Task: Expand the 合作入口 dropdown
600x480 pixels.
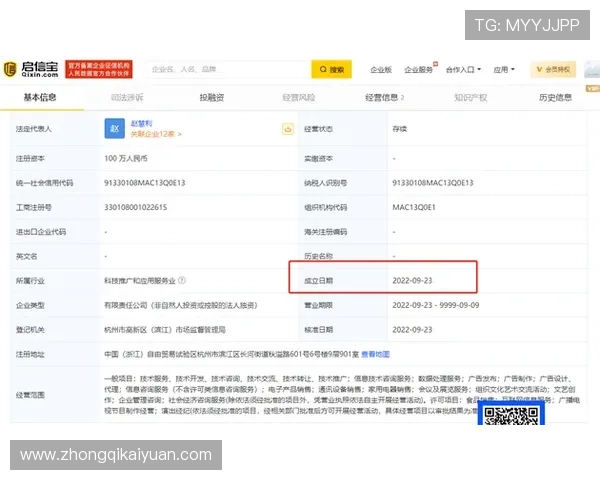Action: pos(463,70)
